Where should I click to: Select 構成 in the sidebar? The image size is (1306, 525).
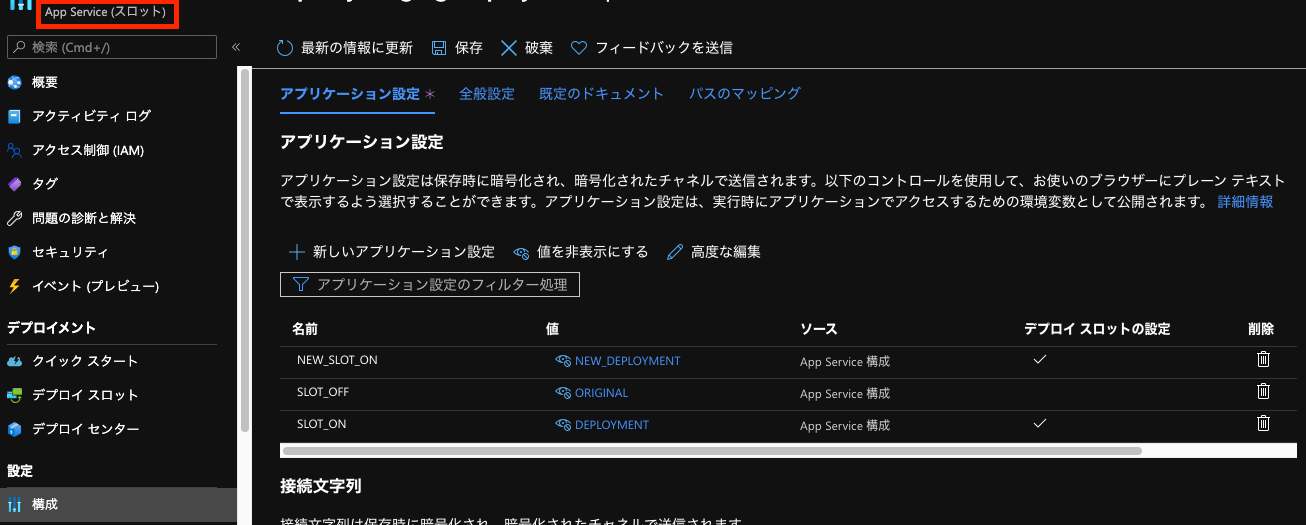(118, 504)
